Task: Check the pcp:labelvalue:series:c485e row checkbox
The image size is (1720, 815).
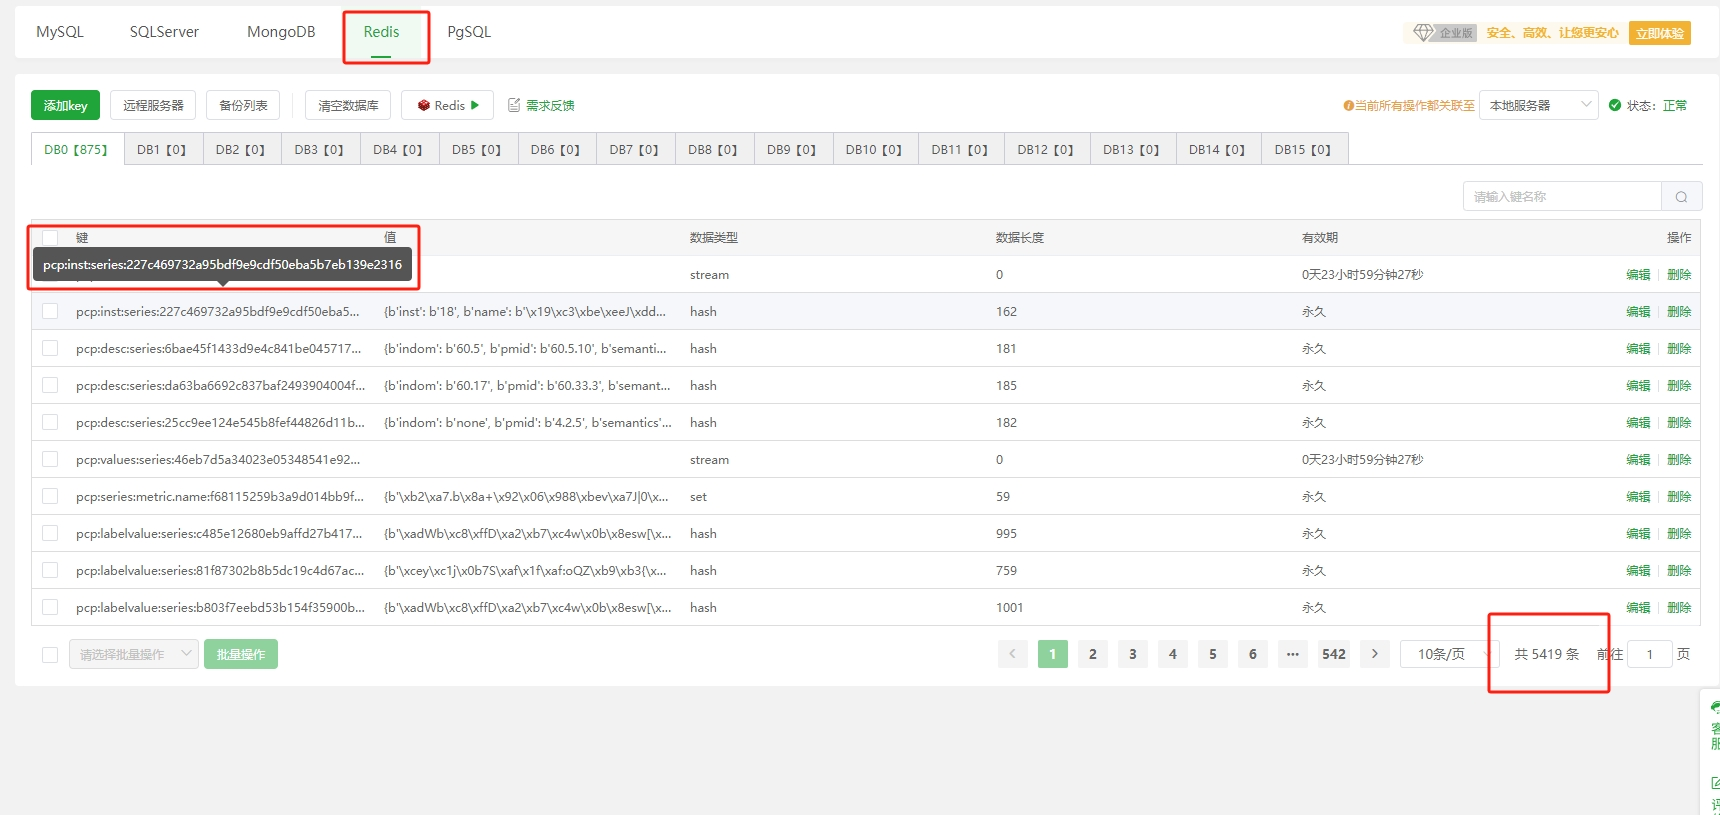Action: pos(50,533)
